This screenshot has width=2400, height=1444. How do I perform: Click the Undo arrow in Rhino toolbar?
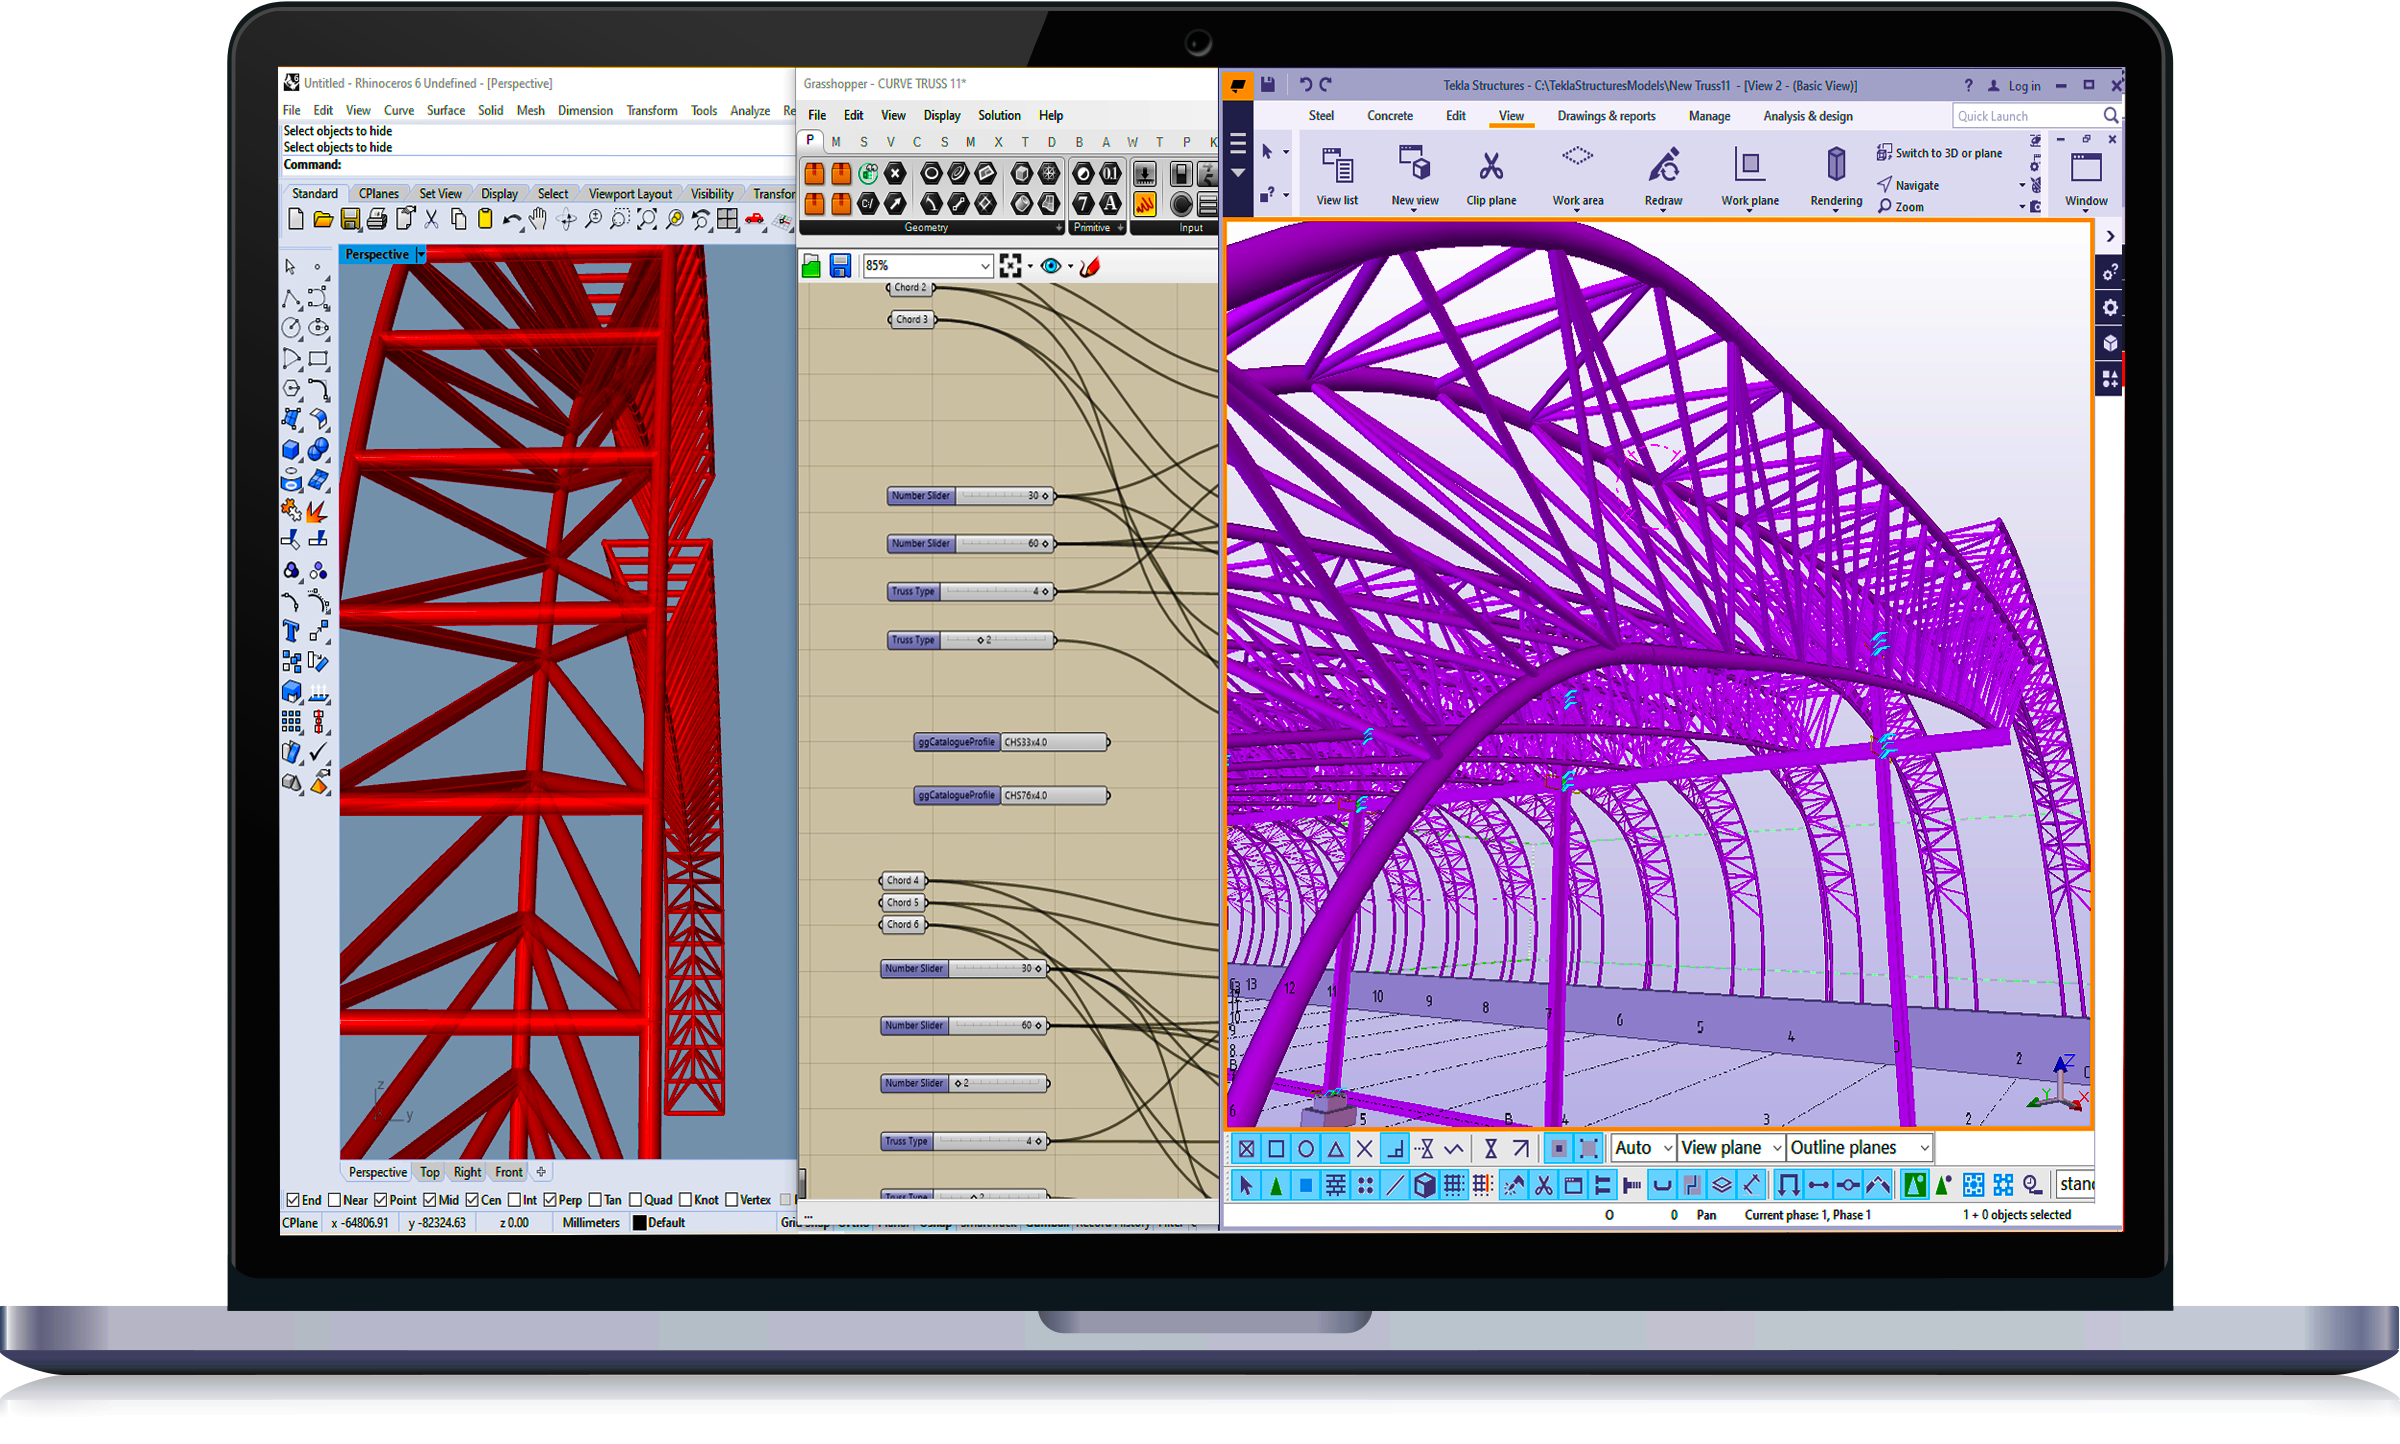pos(512,219)
